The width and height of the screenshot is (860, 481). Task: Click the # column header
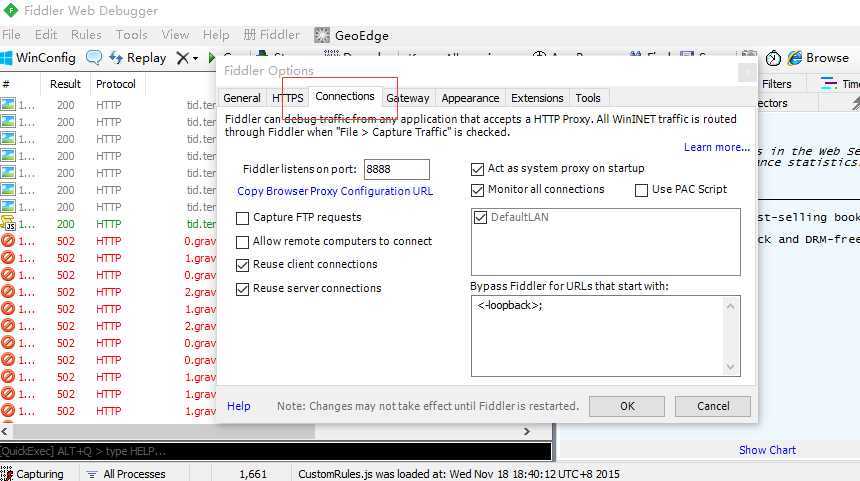[20, 84]
